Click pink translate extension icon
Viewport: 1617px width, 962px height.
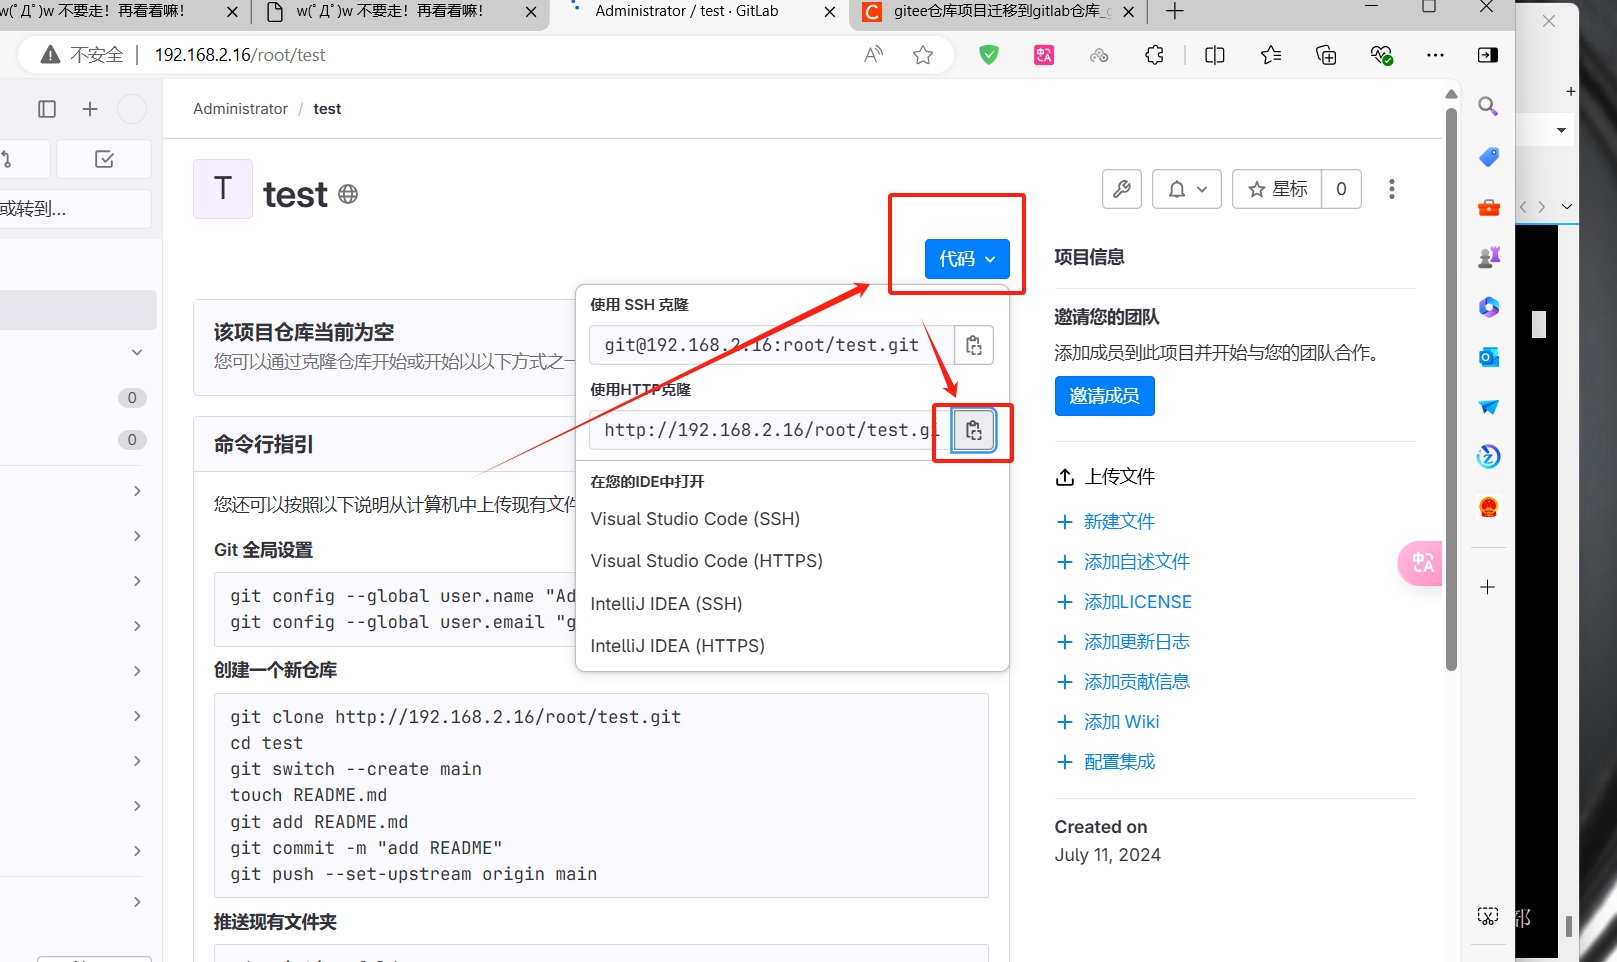[x=1044, y=55]
